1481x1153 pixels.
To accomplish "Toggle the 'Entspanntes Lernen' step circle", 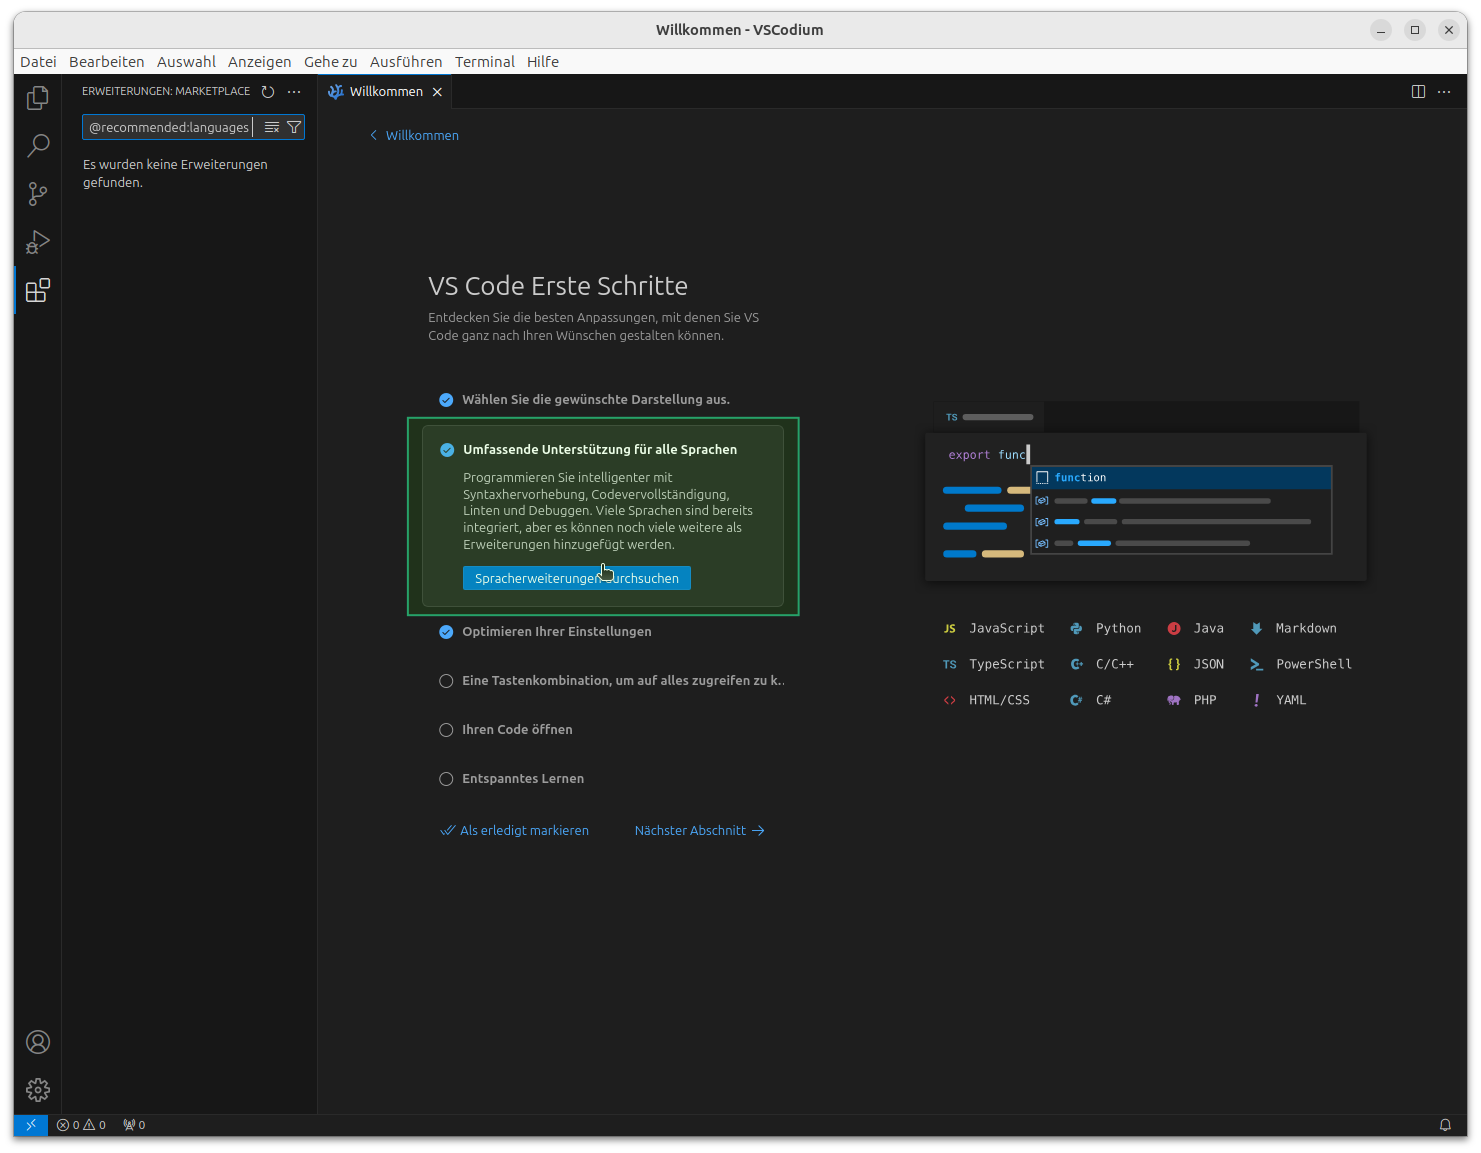I will pos(446,779).
